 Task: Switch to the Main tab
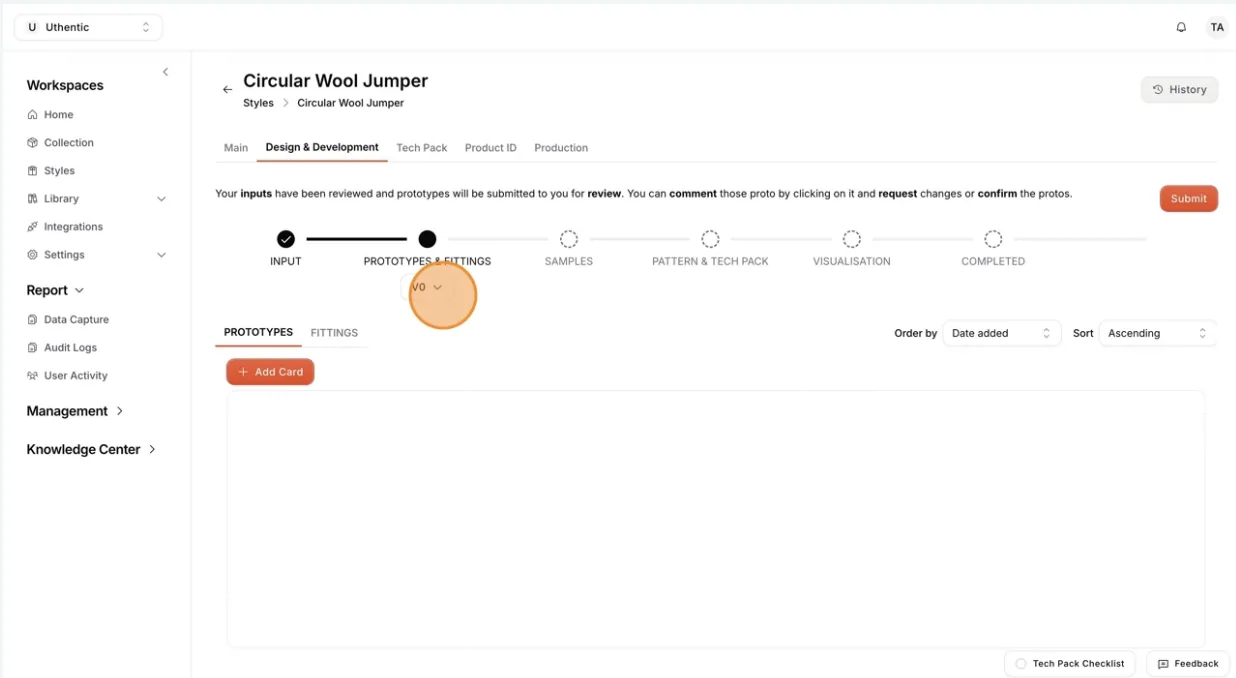[x=236, y=148]
